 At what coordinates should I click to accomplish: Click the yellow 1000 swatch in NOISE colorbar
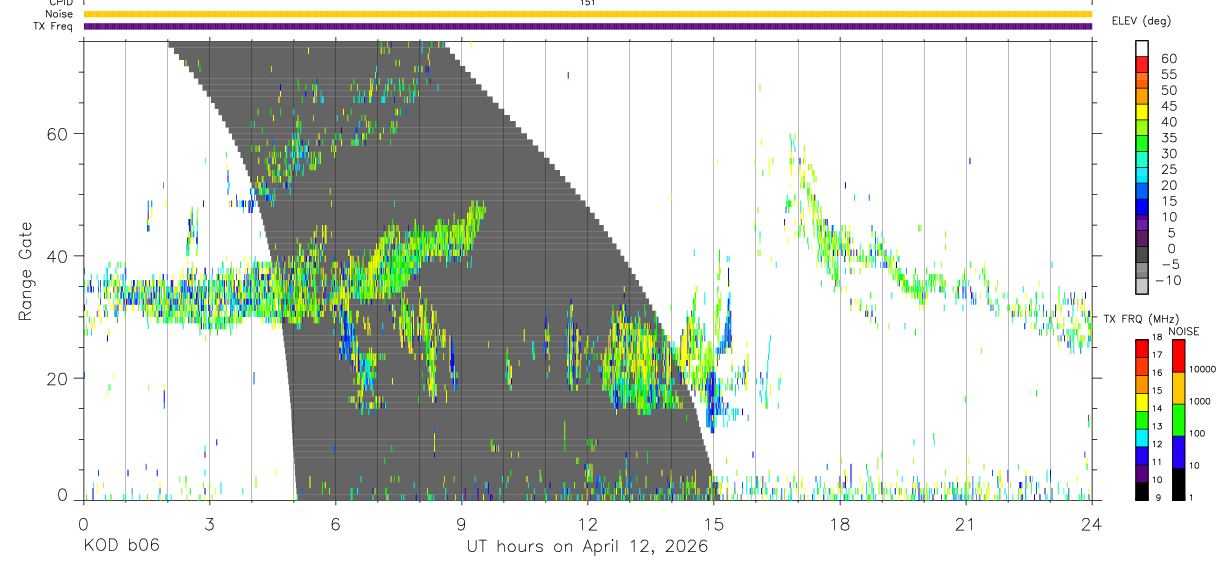coord(1179,387)
